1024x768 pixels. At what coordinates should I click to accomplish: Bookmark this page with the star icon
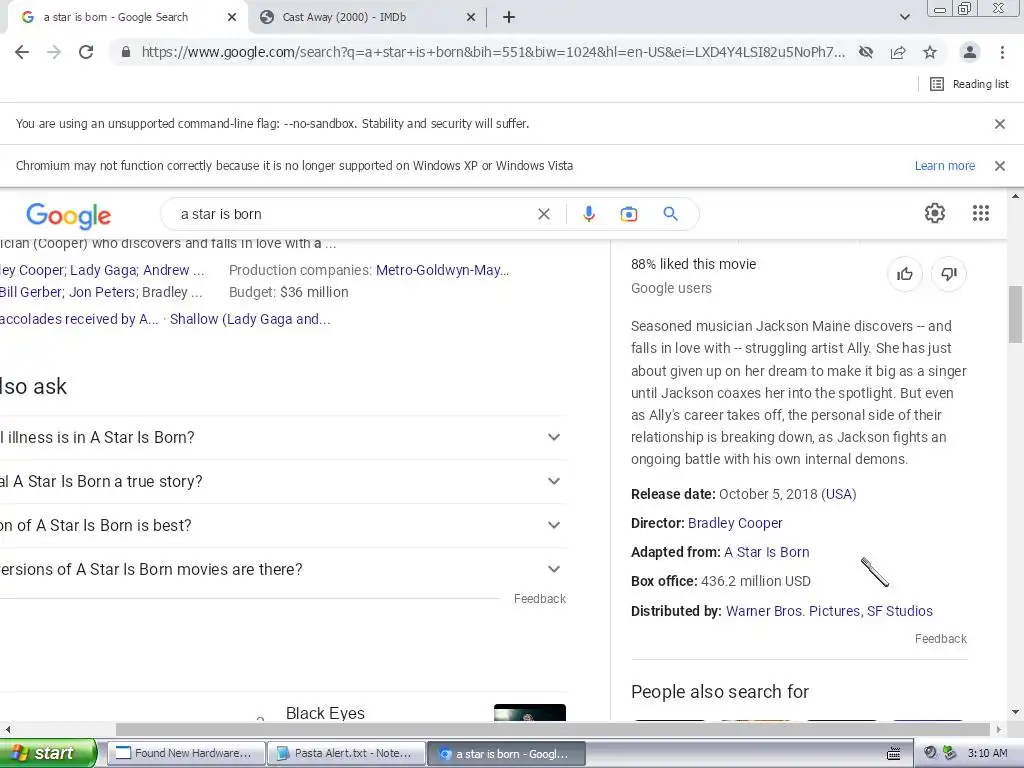(x=930, y=52)
